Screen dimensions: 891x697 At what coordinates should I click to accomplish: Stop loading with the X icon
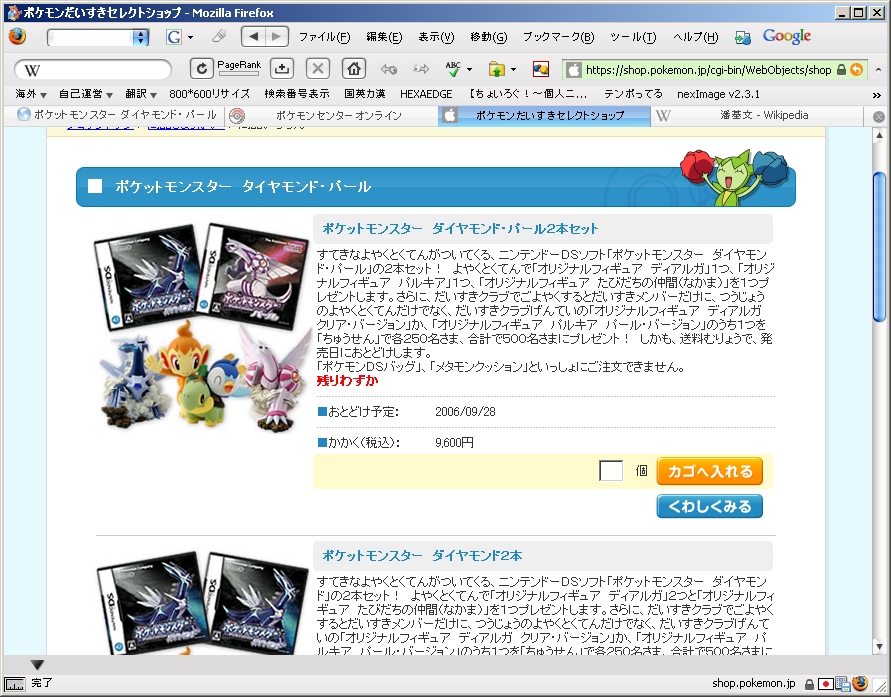318,69
